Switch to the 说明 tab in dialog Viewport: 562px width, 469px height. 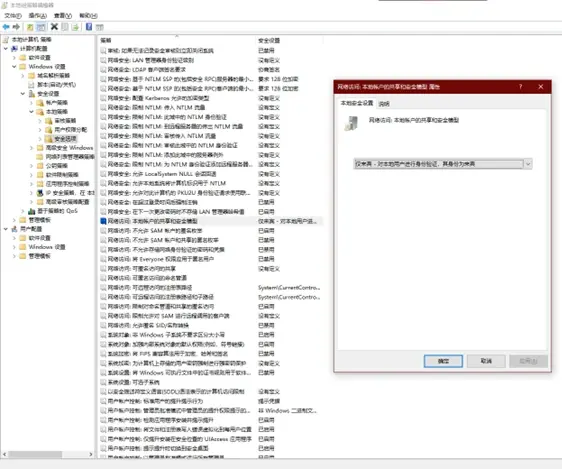tap(384, 104)
